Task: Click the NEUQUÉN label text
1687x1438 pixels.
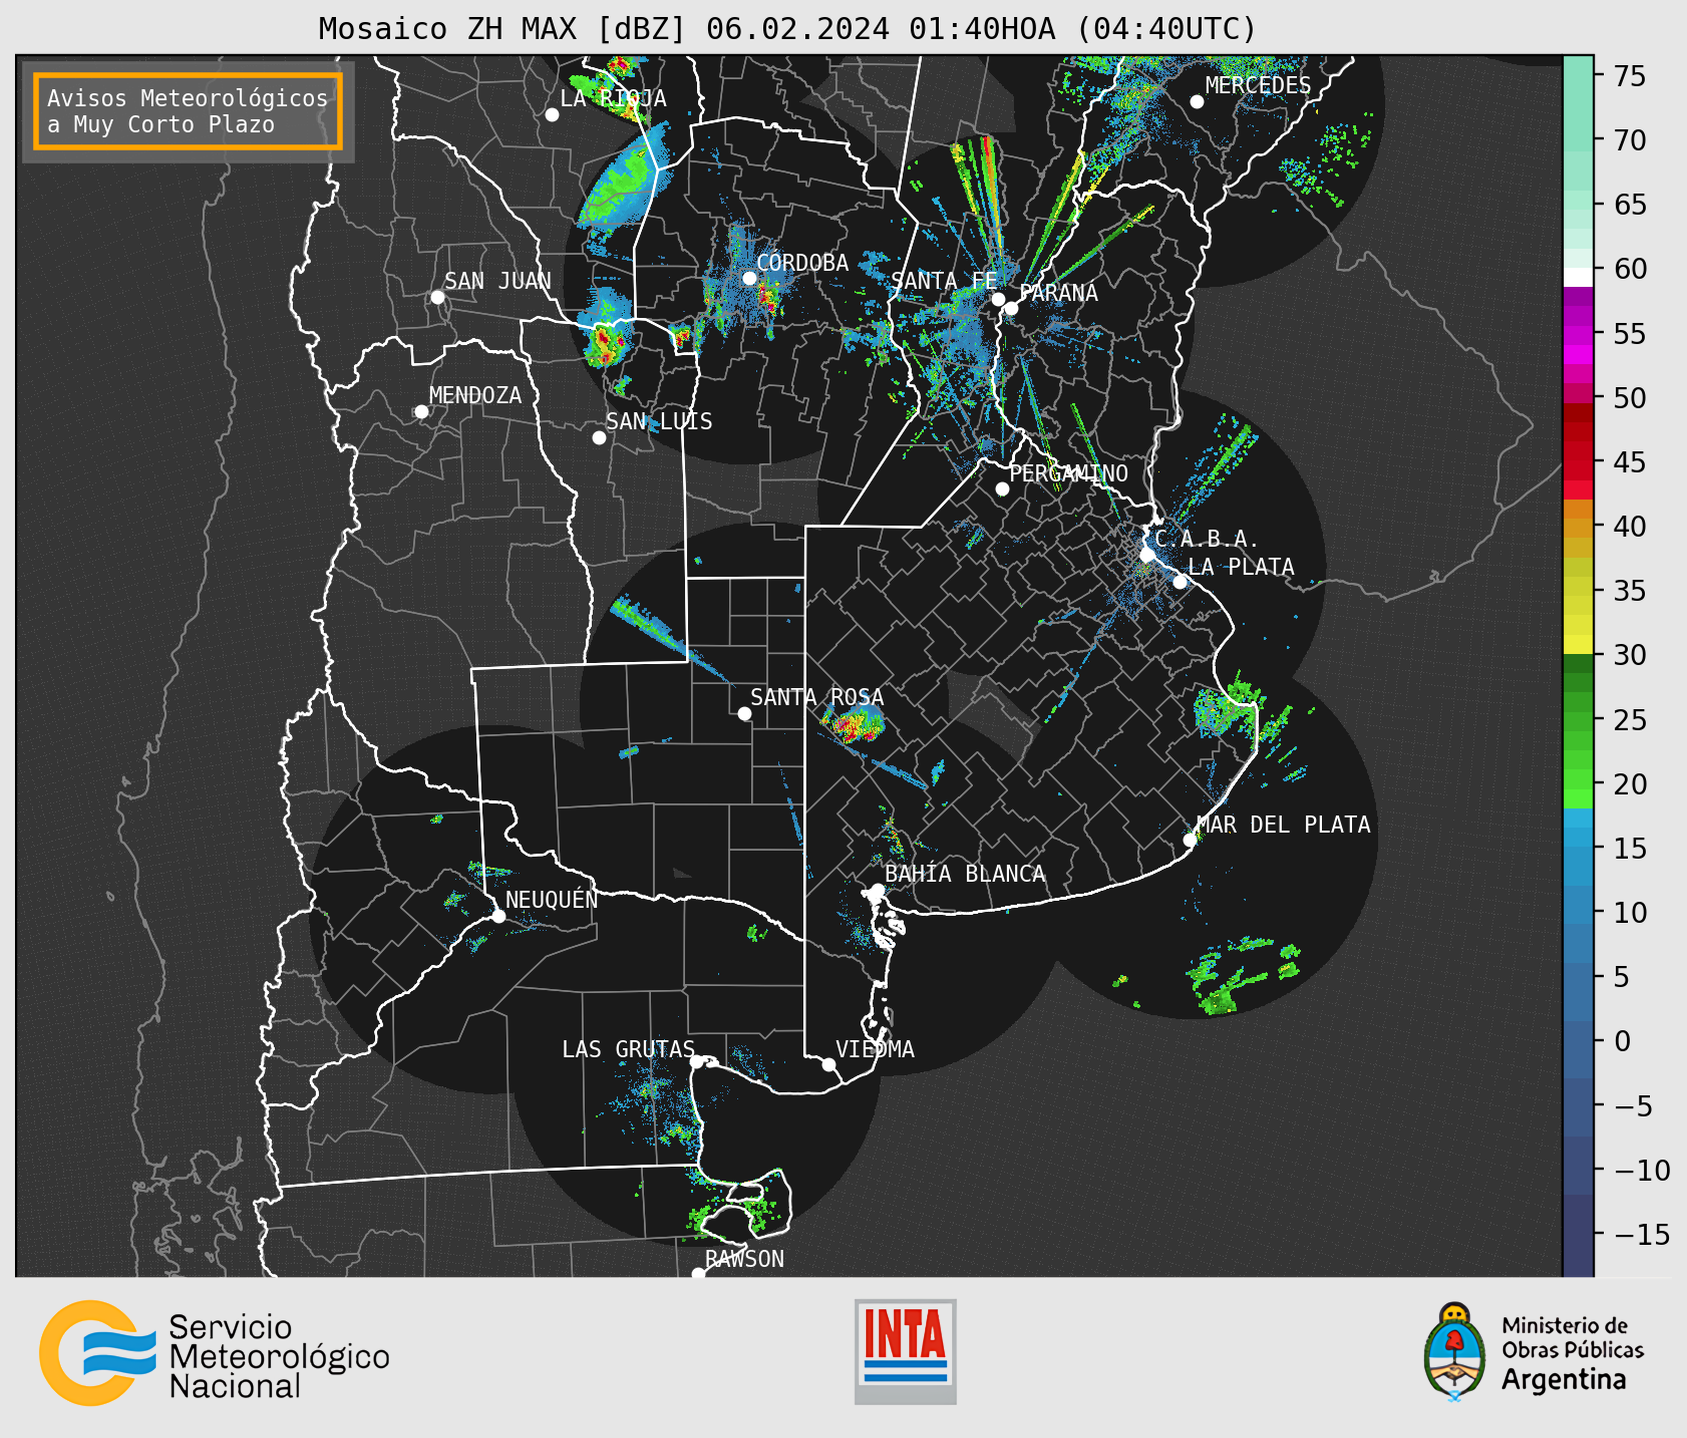Action: 551,899
